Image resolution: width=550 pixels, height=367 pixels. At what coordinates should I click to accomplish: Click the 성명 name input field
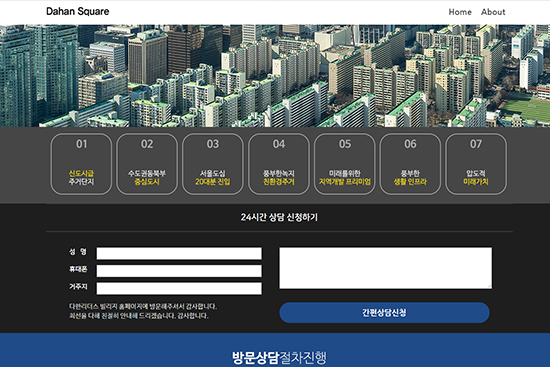coord(179,253)
